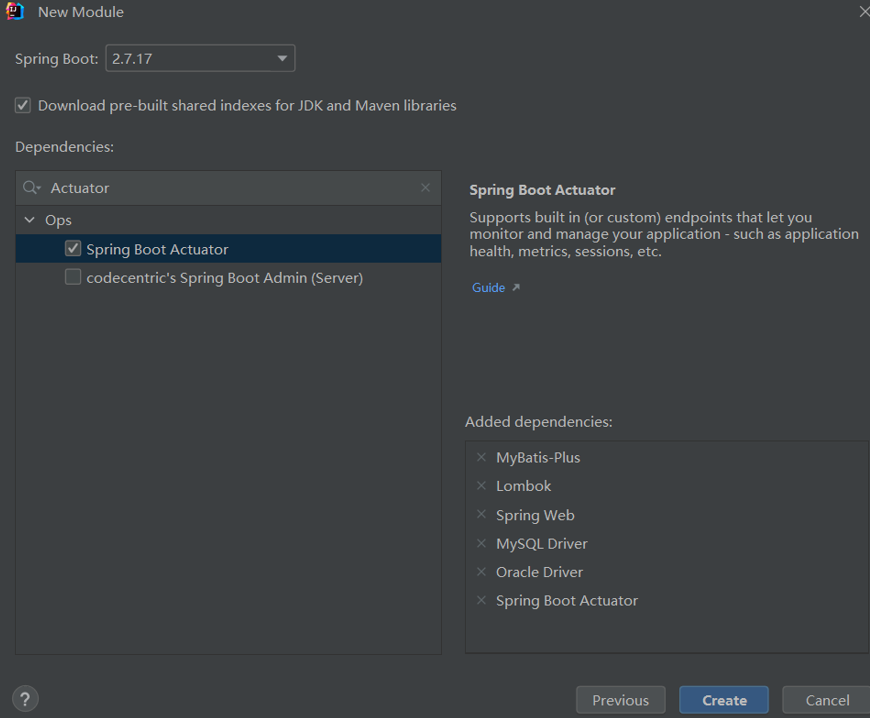Click the search magnifier icon
Image resolution: width=870 pixels, height=718 pixels.
click(30, 188)
